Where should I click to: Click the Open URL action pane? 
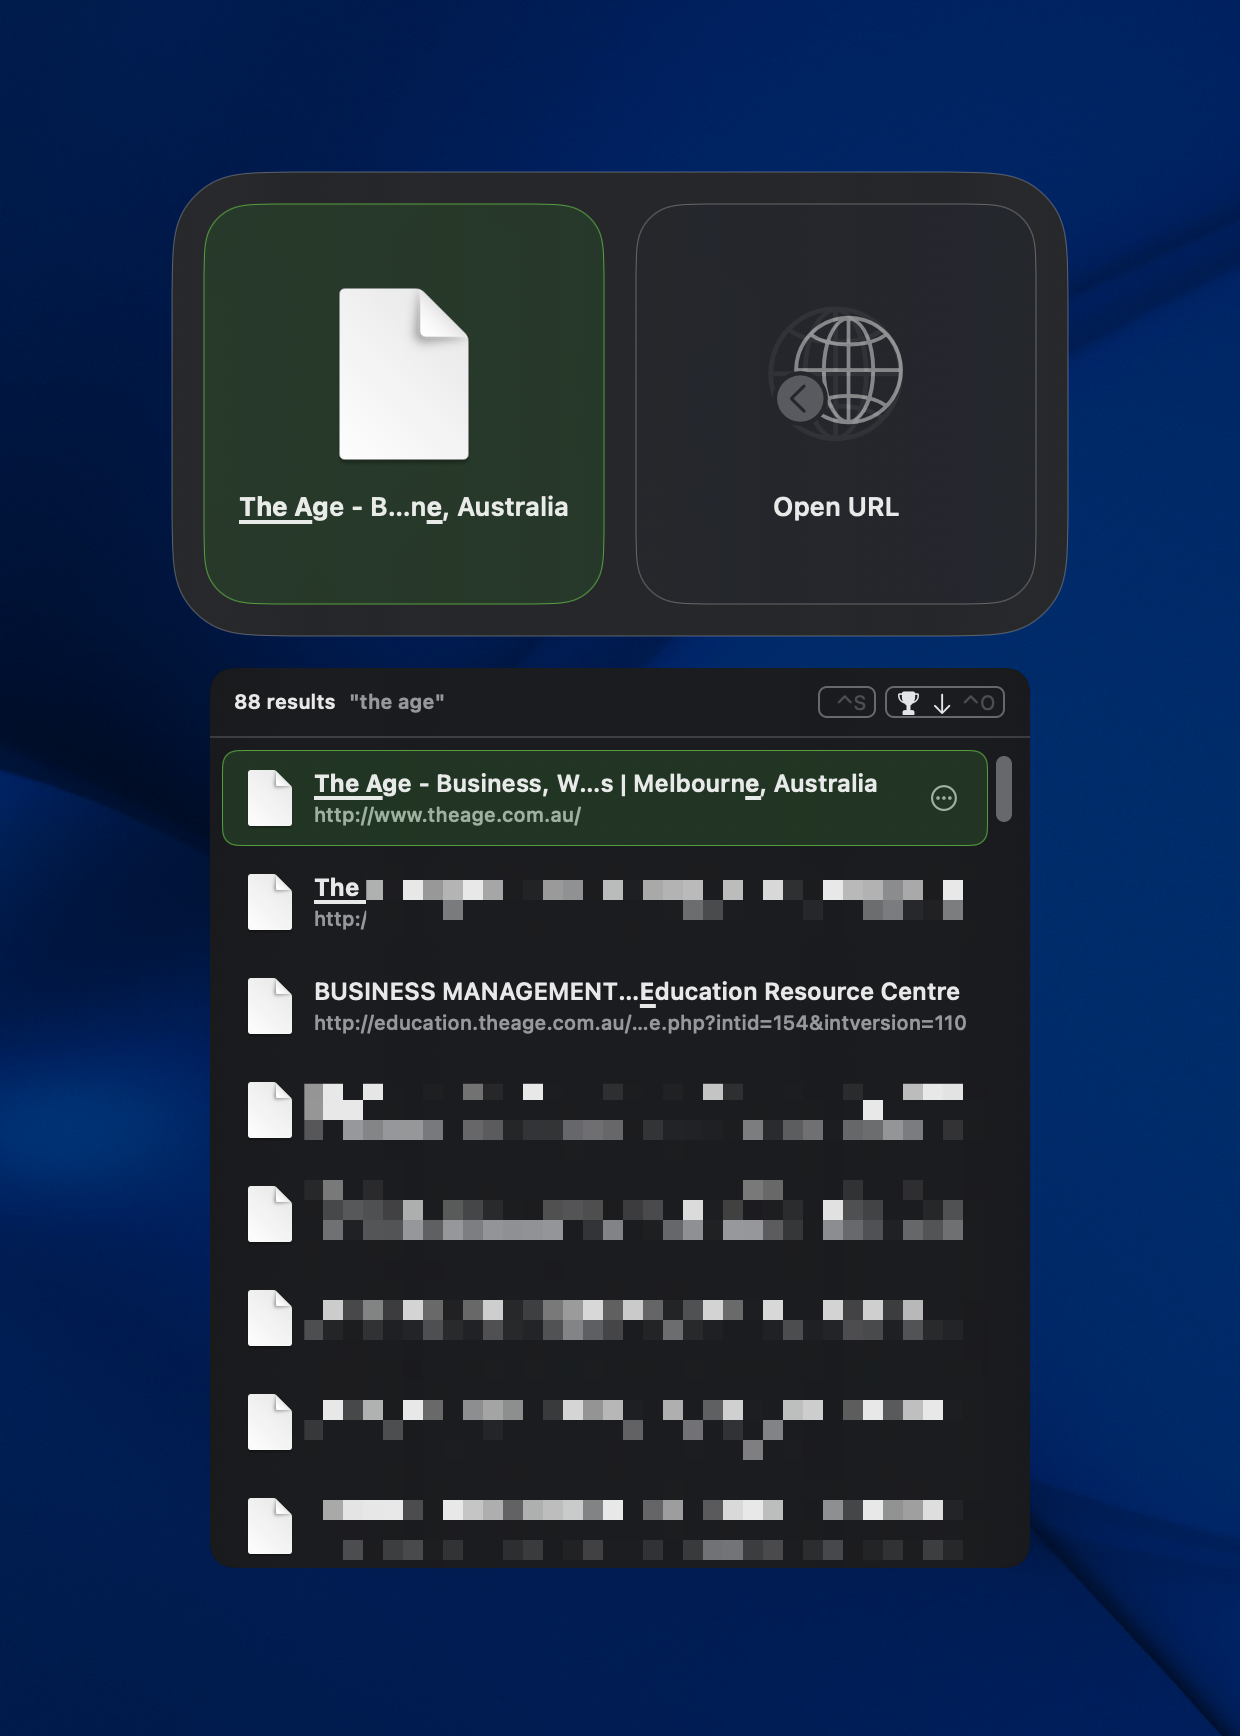pos(836,404)
